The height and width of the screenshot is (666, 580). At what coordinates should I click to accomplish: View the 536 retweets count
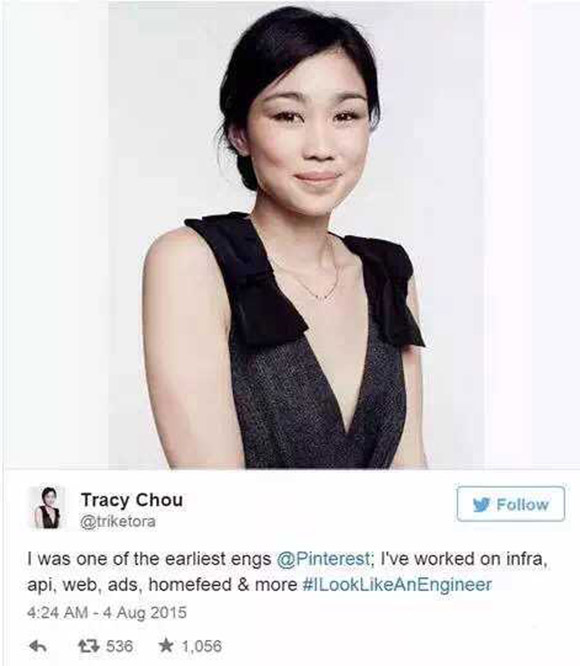[x=119, y=646]
